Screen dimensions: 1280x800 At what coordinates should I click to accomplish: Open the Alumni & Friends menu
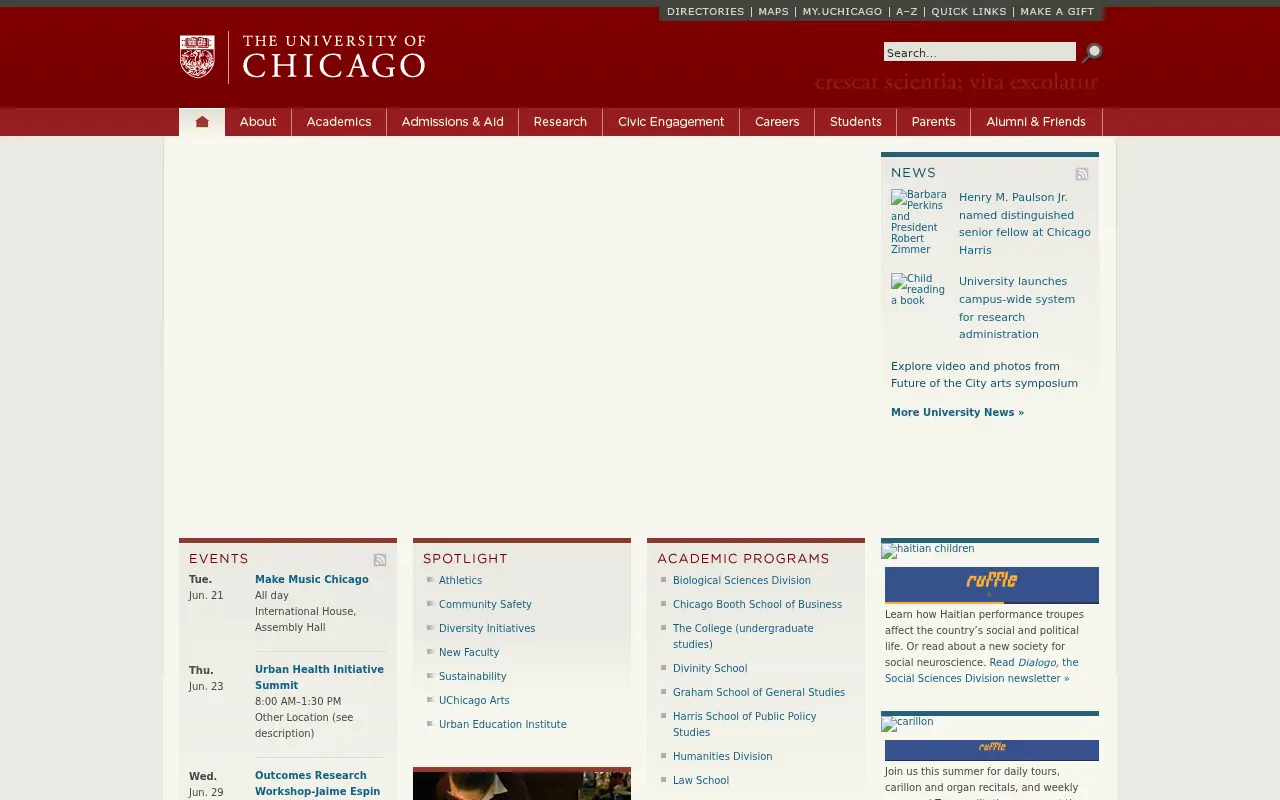[x=1036, y=122]
